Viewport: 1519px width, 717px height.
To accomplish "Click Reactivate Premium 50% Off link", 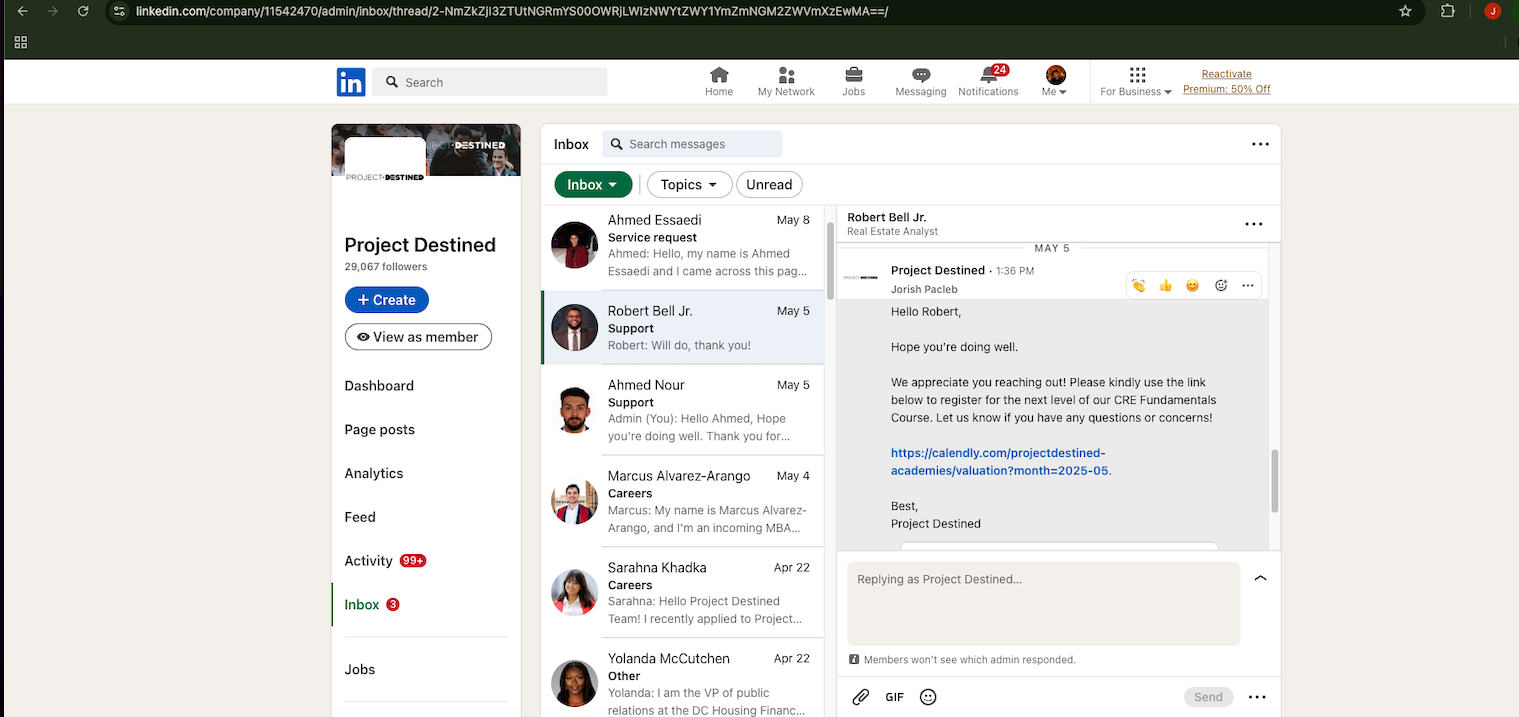I will 1227,82.
